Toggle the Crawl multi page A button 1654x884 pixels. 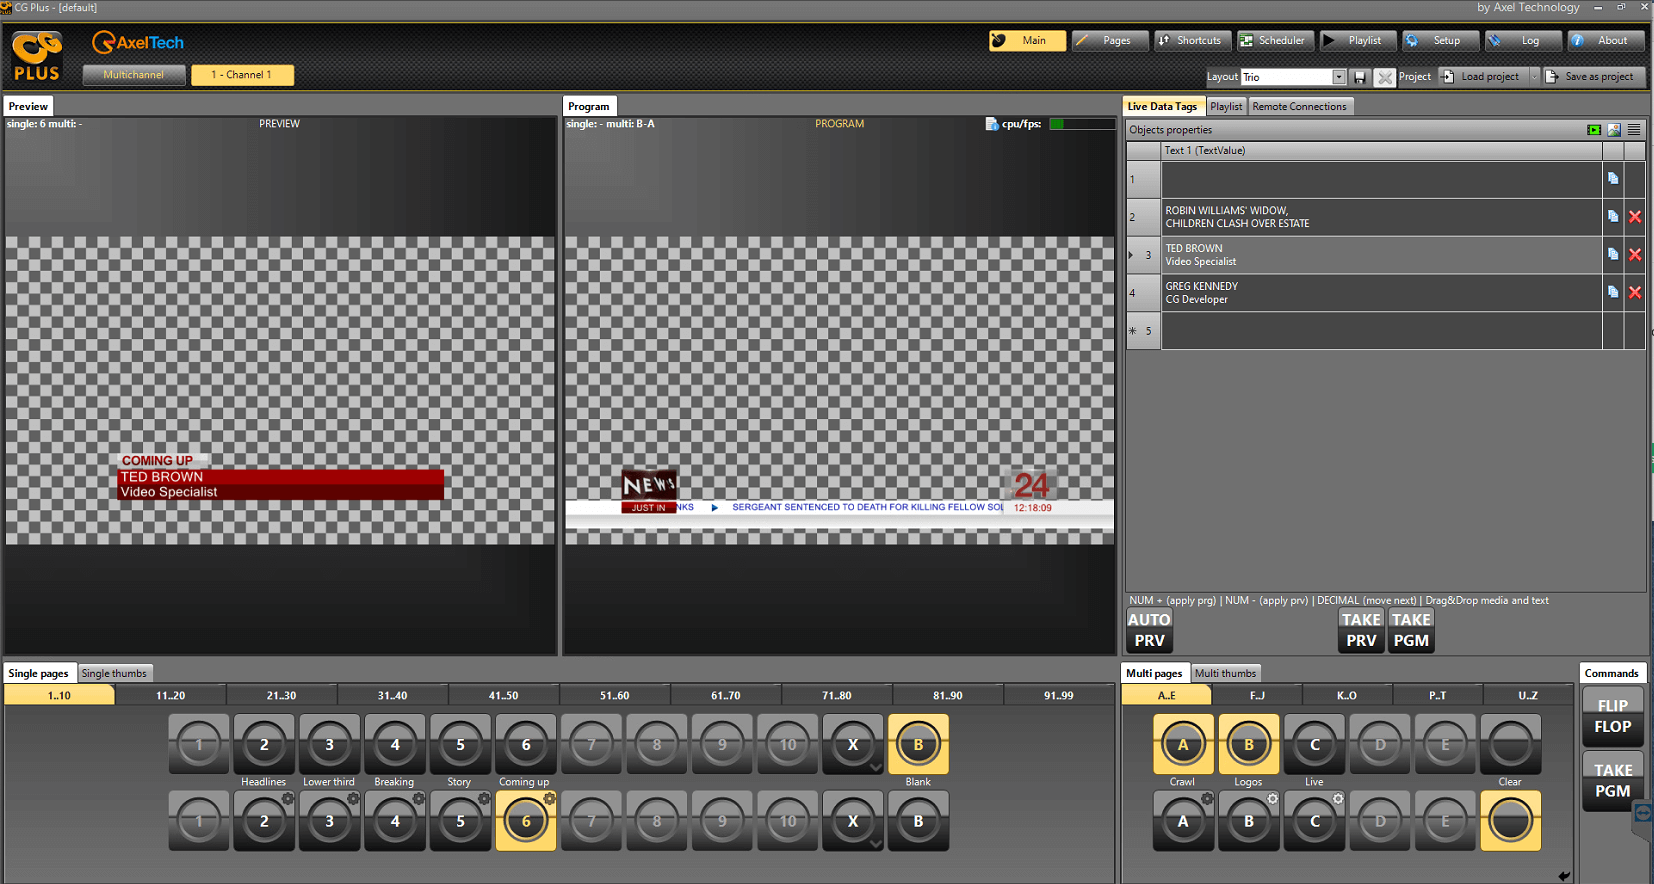(x=1183, y=744)
